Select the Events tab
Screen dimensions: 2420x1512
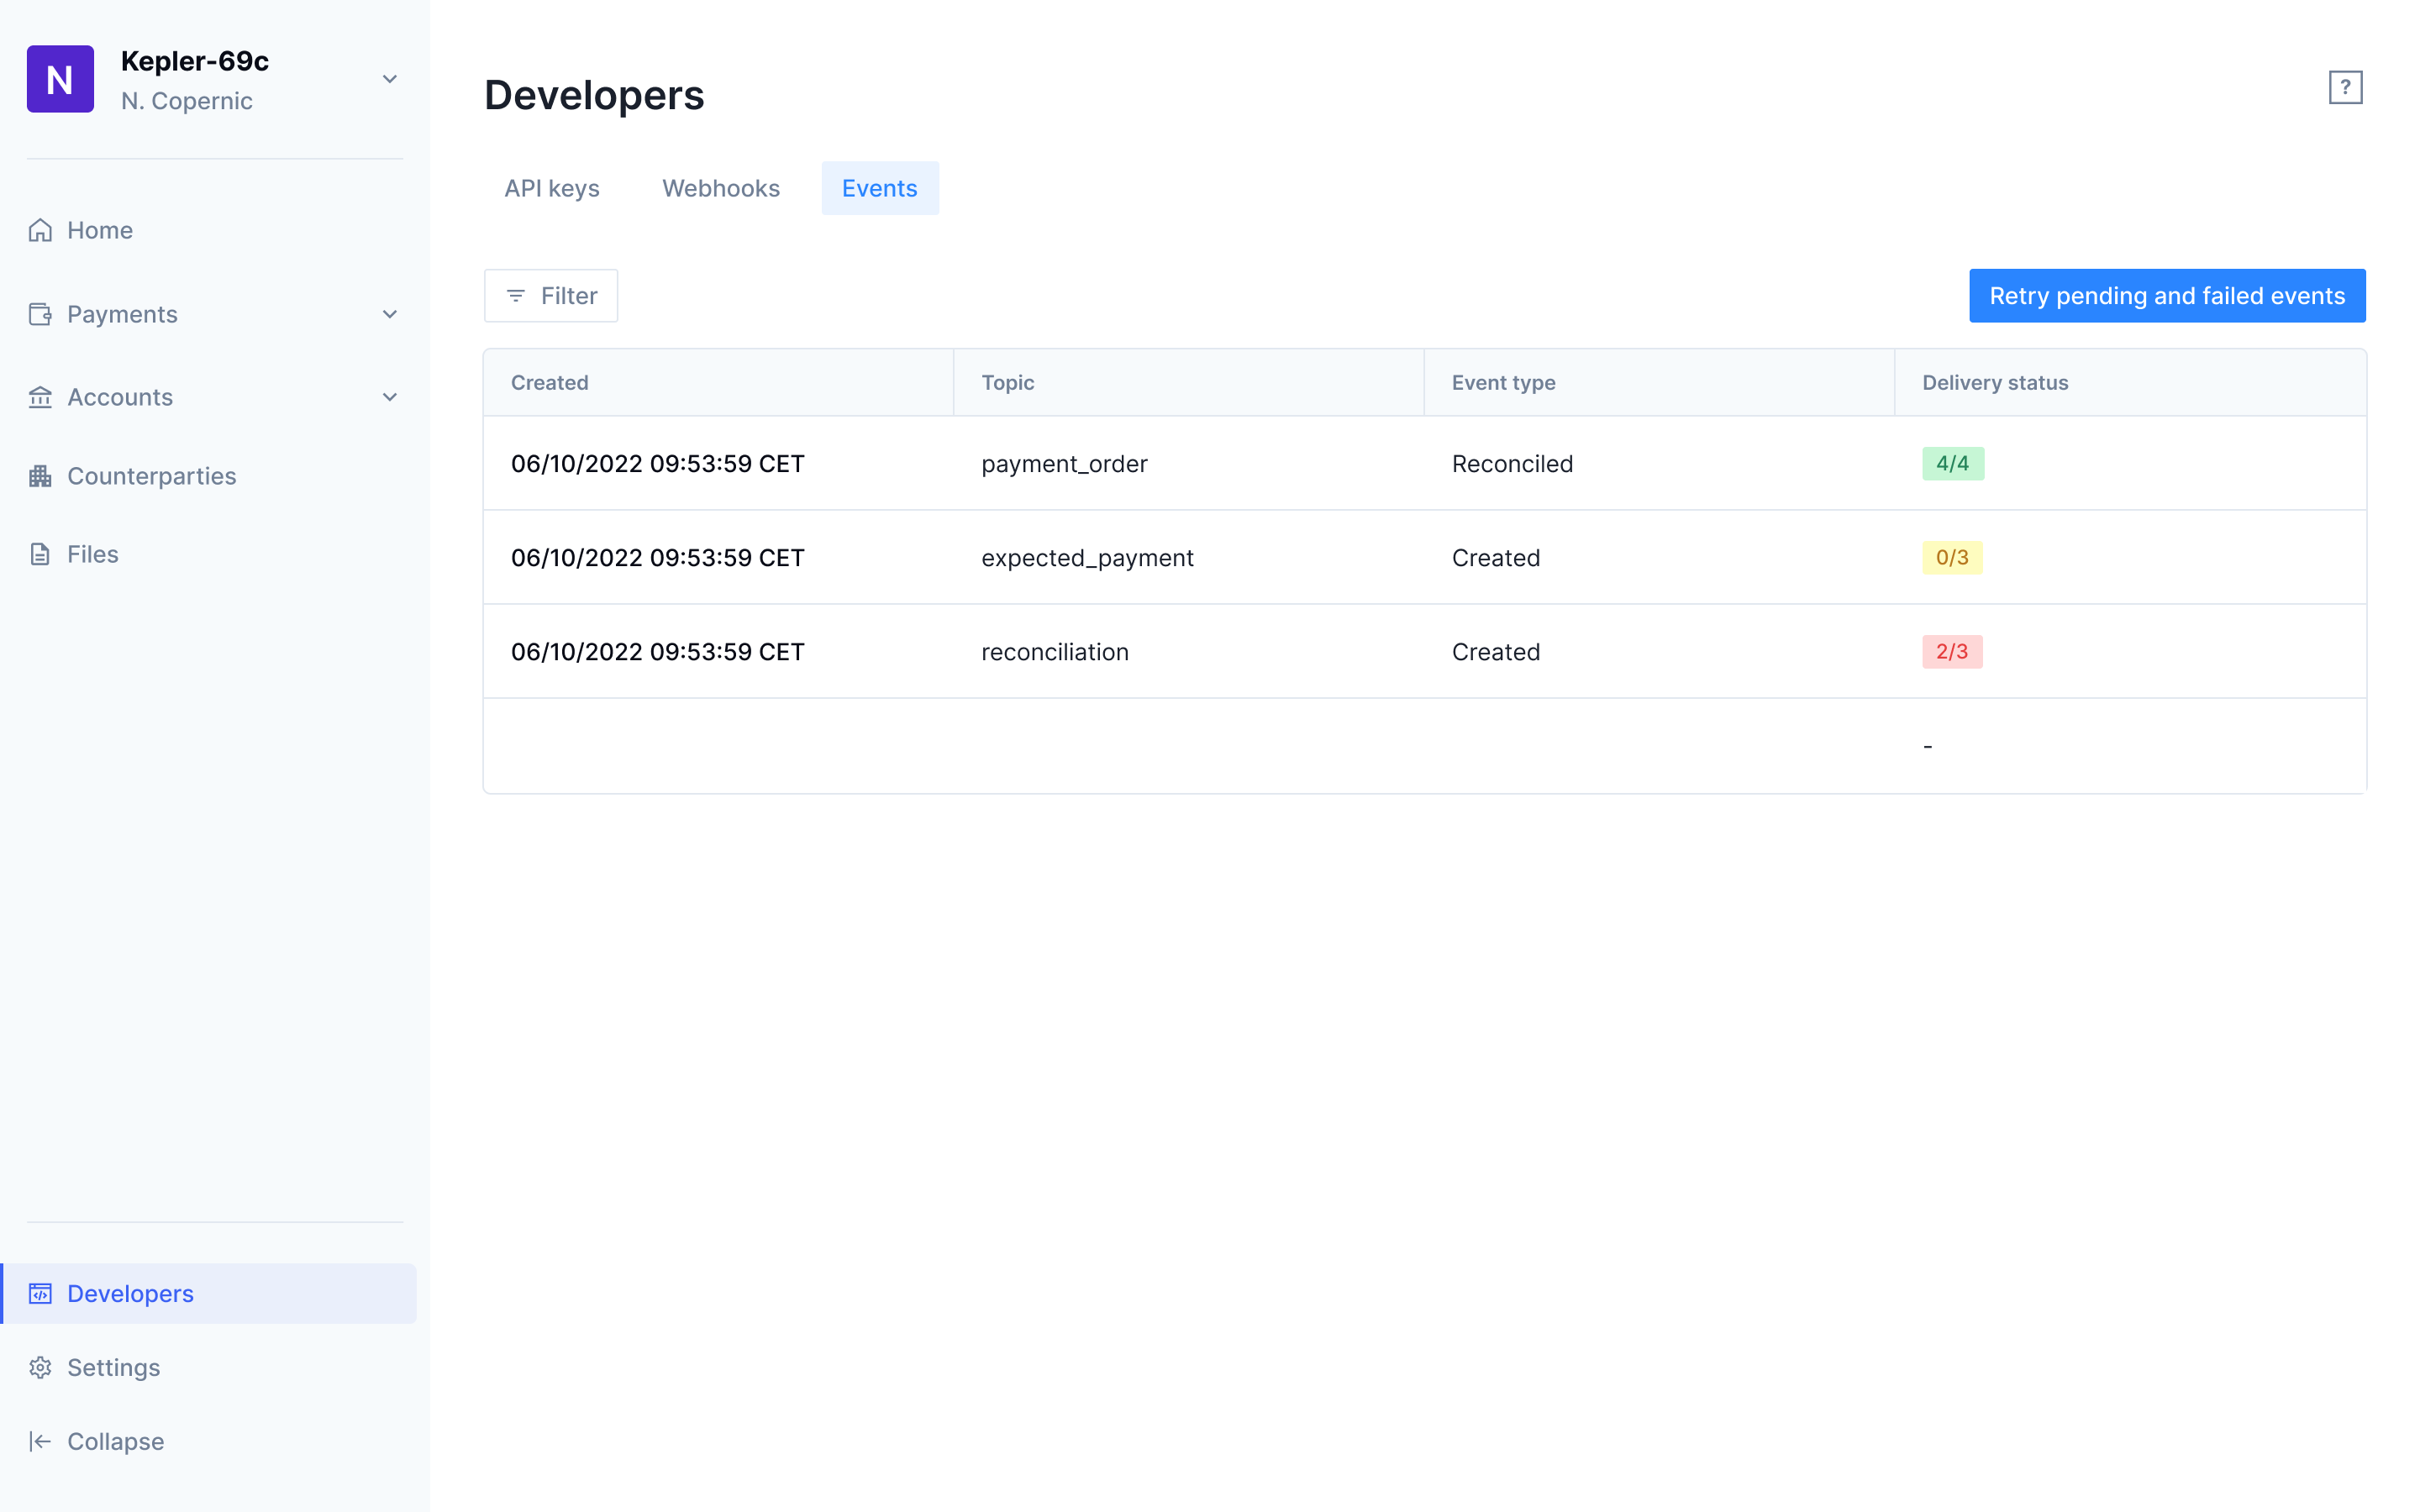[x=879, y=188]
